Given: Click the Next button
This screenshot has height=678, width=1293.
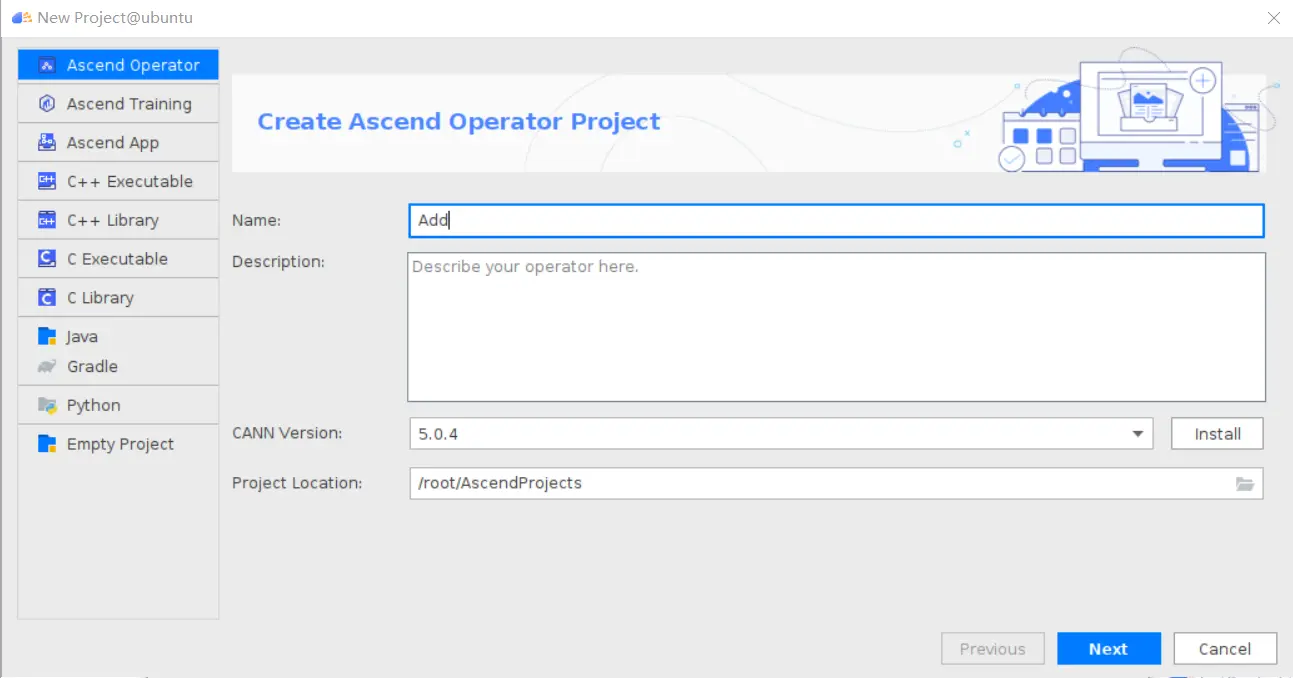Looking at the screenshot, I should click(1109, 649).
